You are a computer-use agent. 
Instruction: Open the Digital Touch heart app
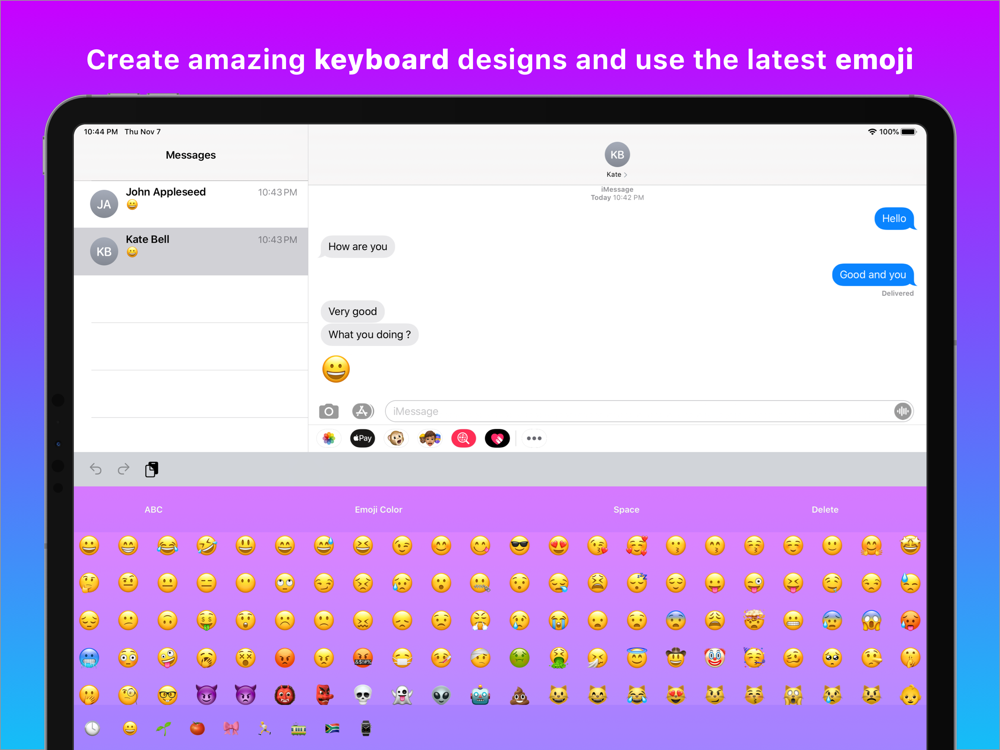[x=497, y=438]
